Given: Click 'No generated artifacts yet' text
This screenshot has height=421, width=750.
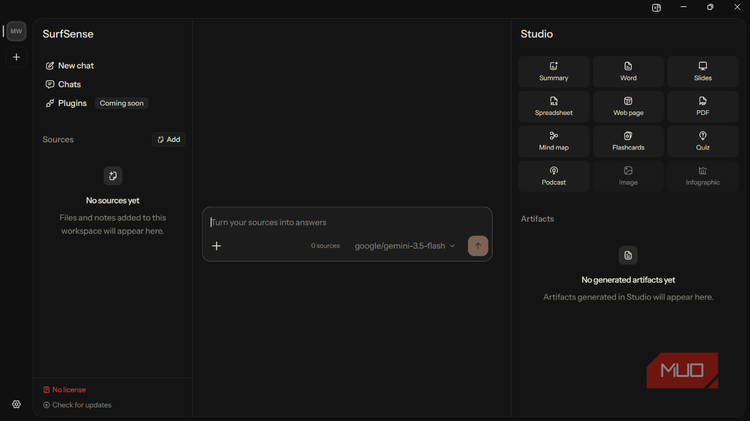Looking at the screenshot, I should 628,280.
